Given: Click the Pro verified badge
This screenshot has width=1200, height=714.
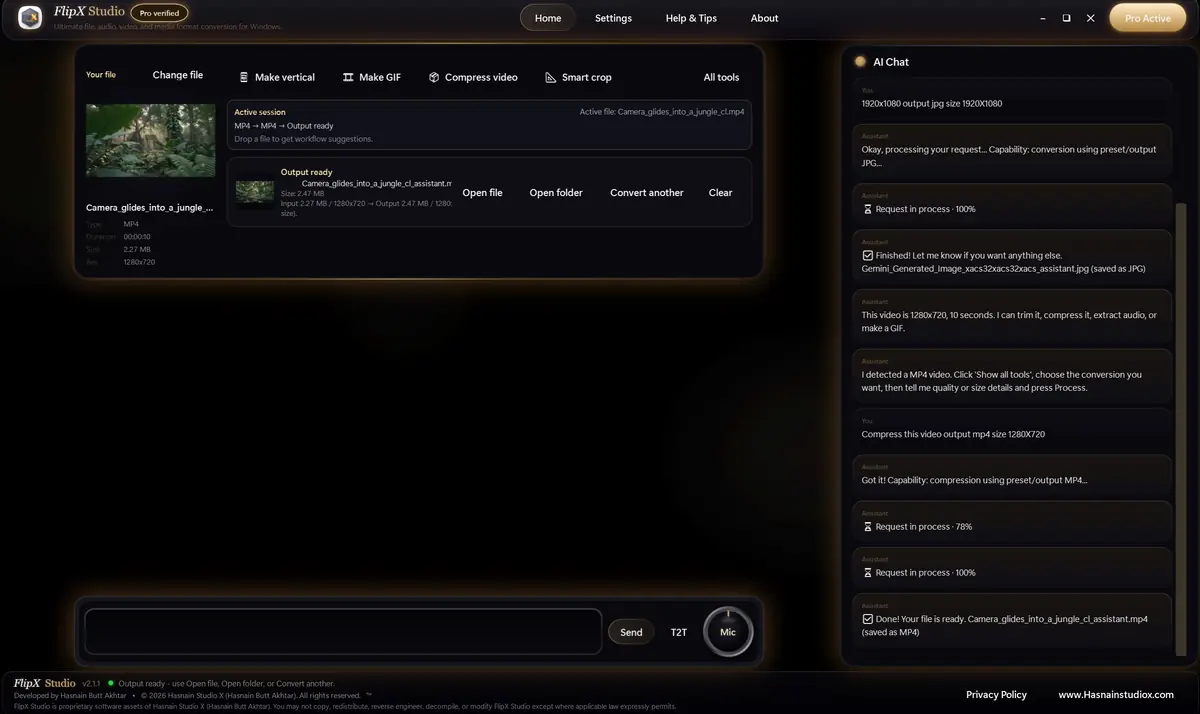Looking at the screenshot, I should coord(159,14).
